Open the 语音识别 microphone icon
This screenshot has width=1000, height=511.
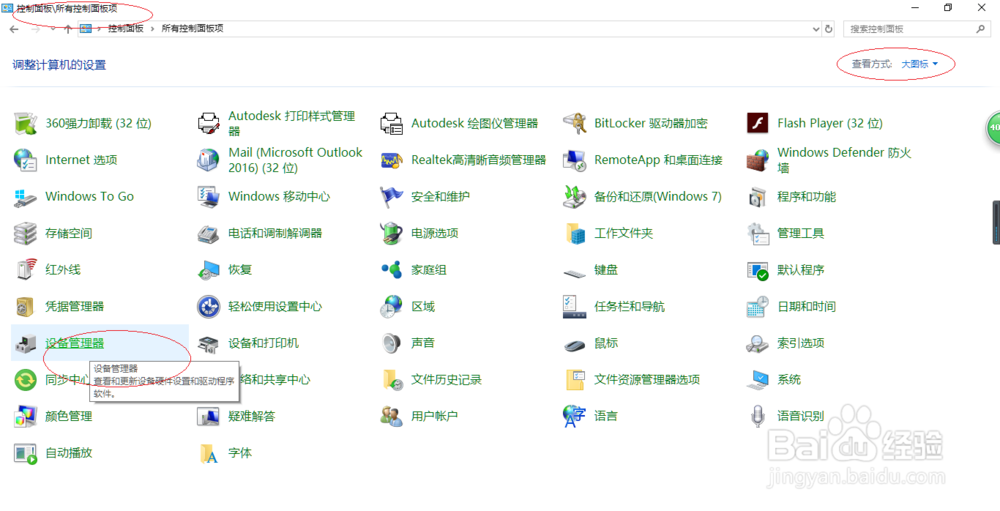757,417
